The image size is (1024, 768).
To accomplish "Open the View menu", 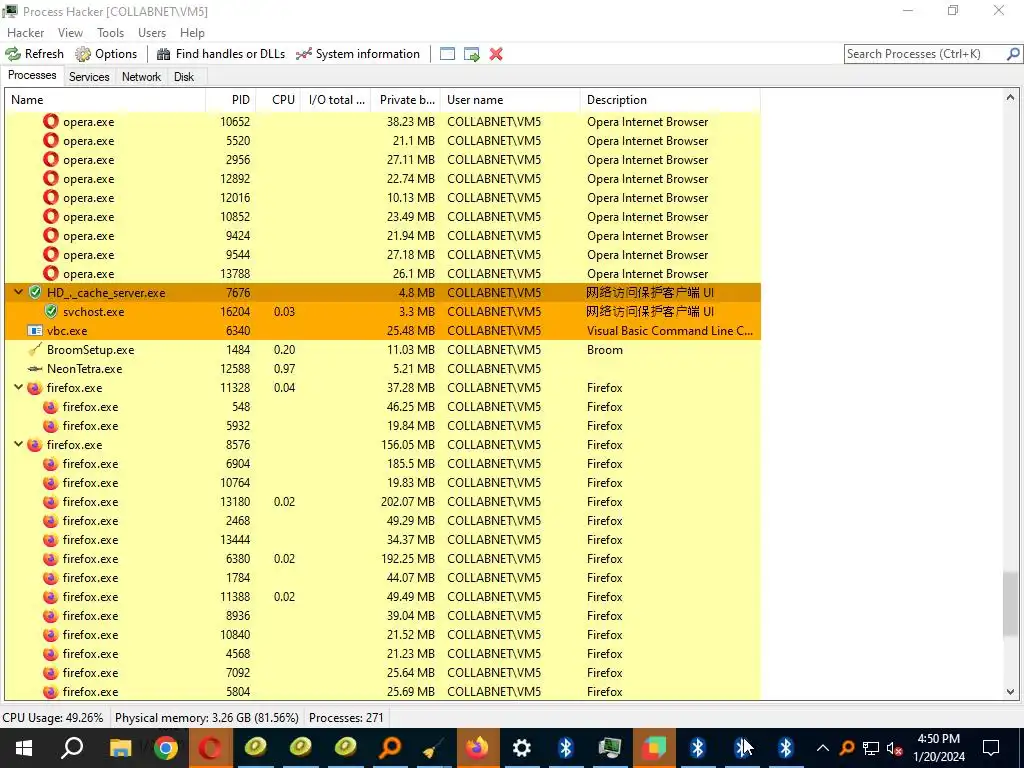I will pos(70,33).
